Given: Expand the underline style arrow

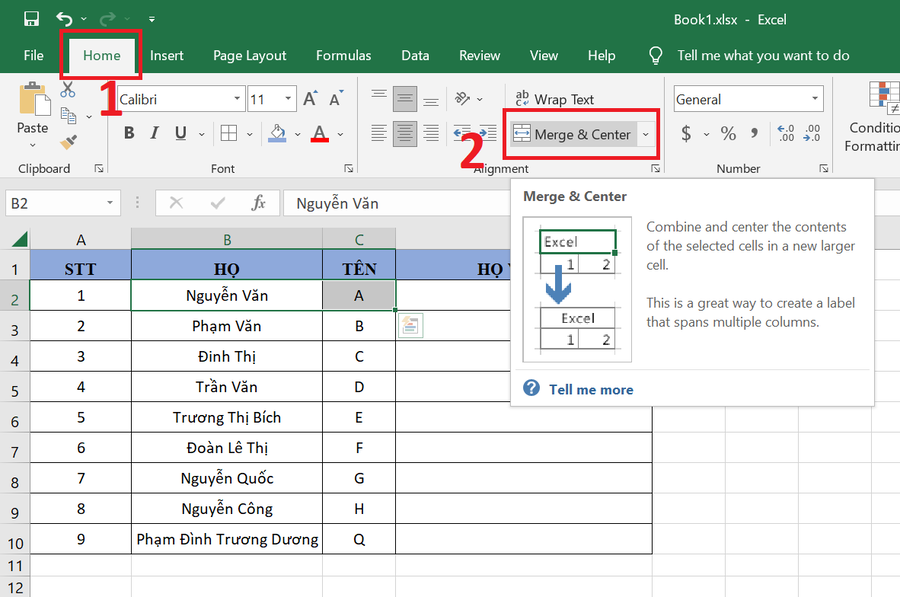Looking at the screenshot, I should (x=201, y=134).
